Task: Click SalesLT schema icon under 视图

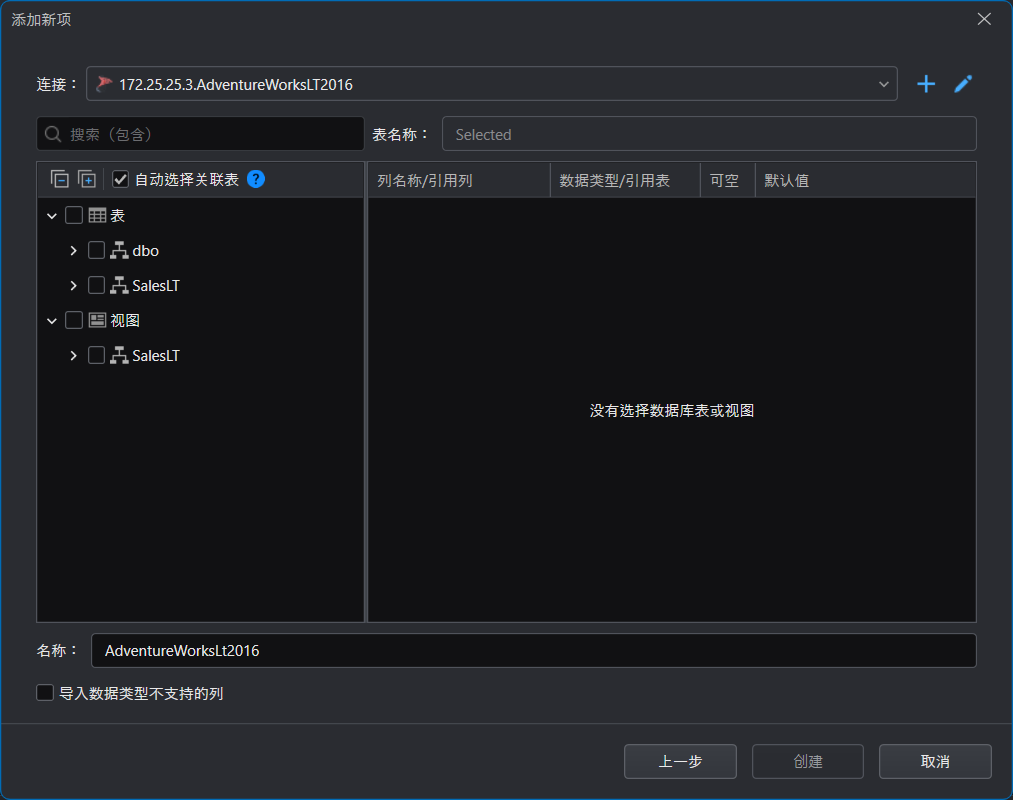Action: pyautogui.click(x=119, y=355)
